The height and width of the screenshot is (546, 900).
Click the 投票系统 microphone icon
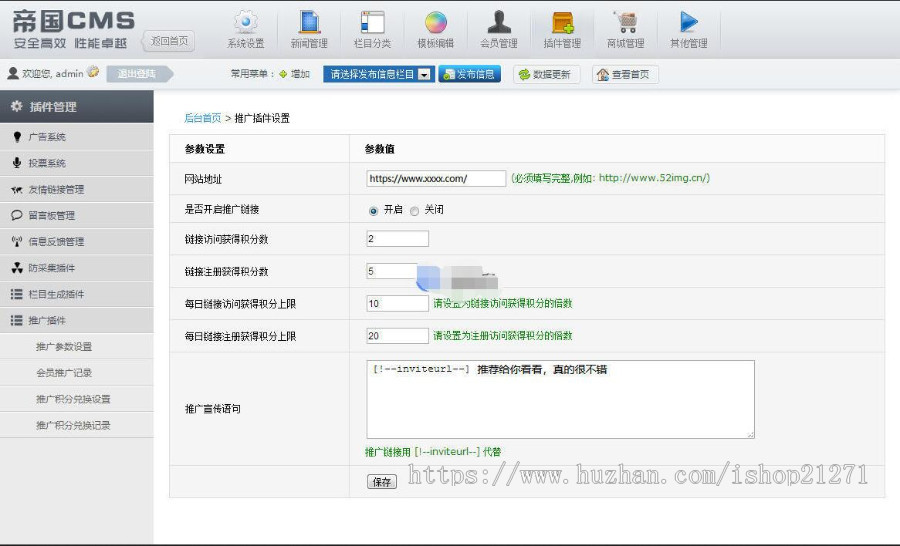(x=17, y=162)
